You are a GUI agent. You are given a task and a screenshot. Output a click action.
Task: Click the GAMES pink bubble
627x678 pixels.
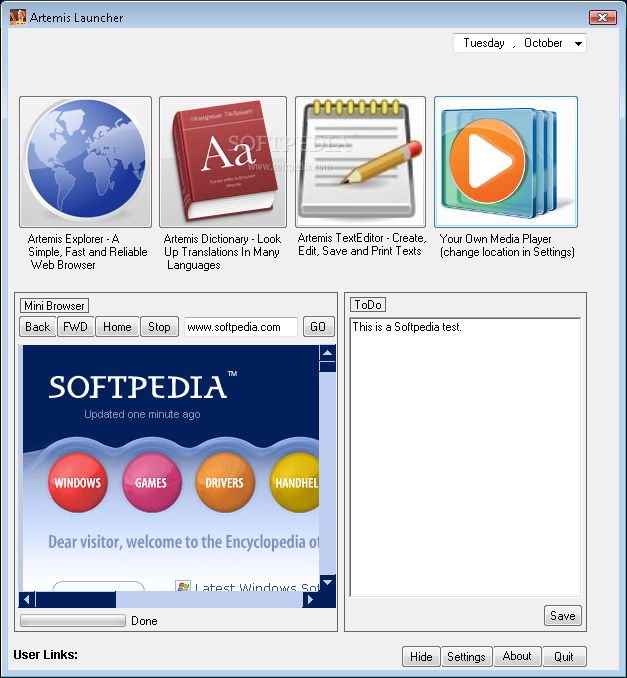tap(151, 483)
